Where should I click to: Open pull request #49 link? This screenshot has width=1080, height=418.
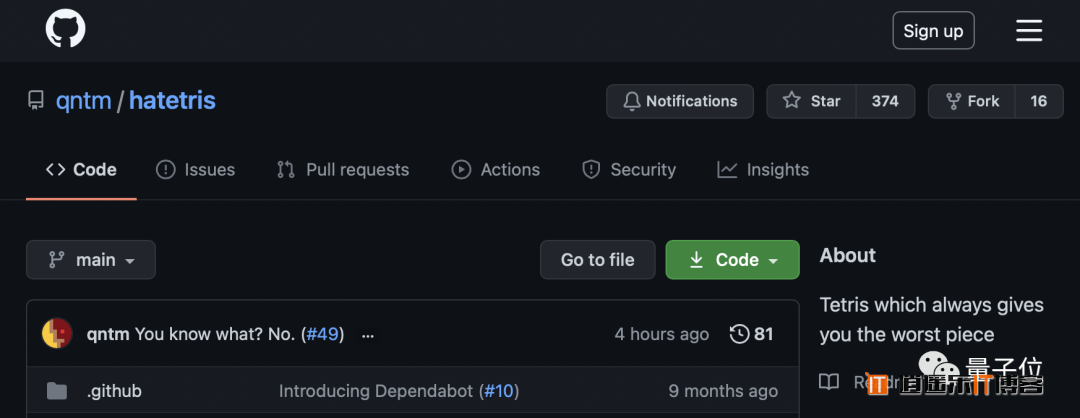click(x=322, y=335)
